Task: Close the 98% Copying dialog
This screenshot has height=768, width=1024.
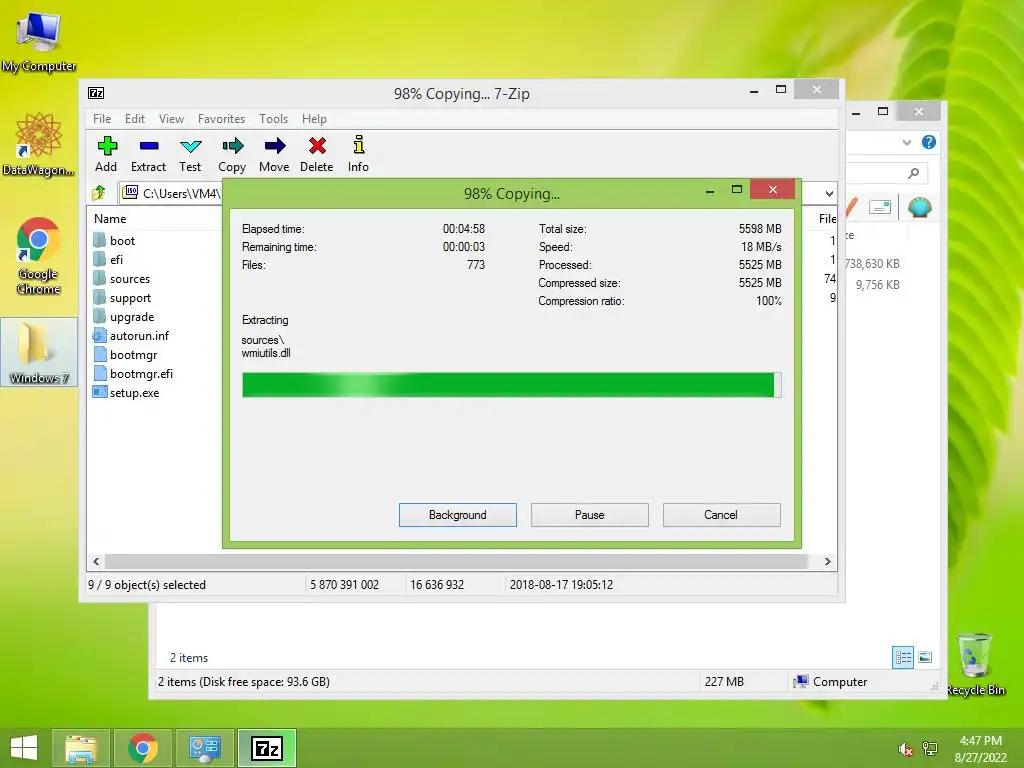Action: click(x=773, y=189)
